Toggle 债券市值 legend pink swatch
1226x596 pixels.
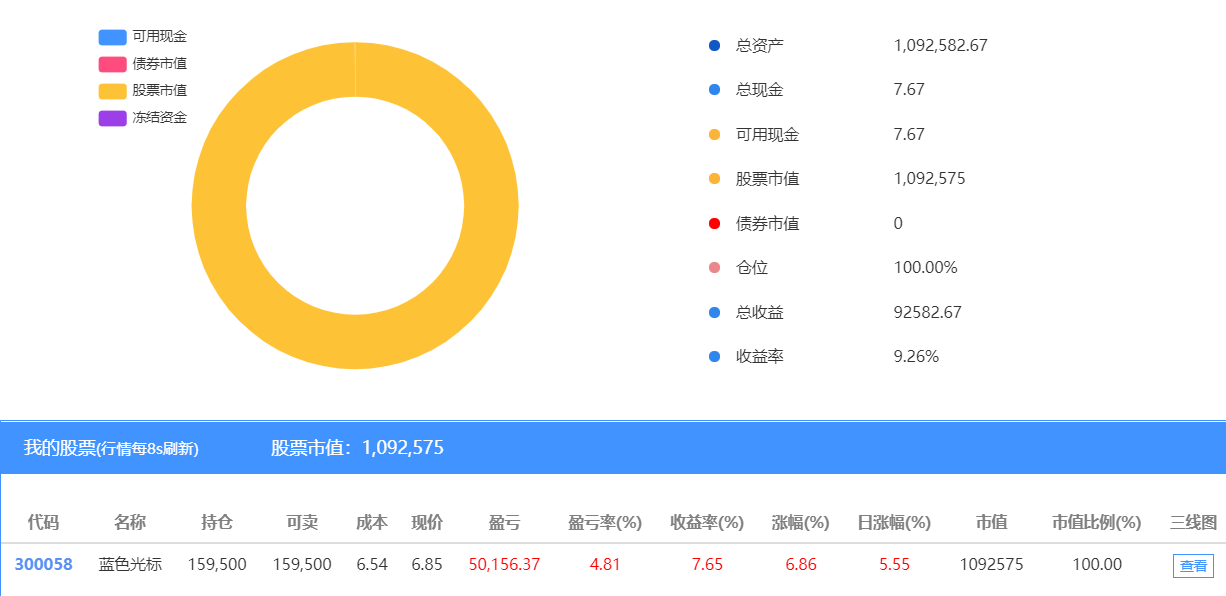[x=112, y=64]
